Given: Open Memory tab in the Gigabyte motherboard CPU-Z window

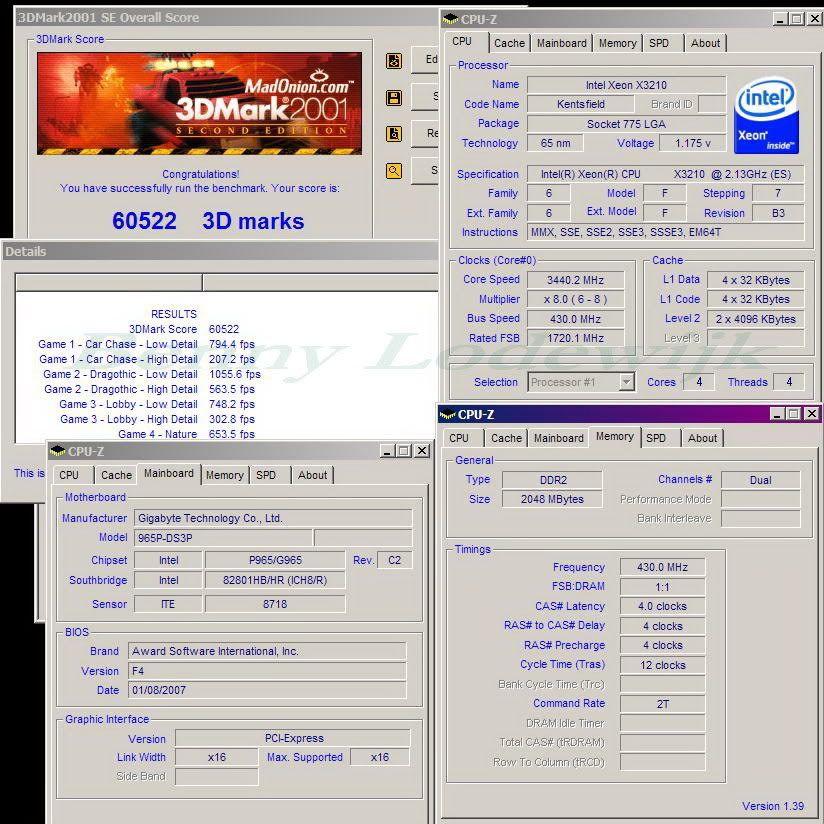Looking at the screenshot, I should click(x=224, y=475).
